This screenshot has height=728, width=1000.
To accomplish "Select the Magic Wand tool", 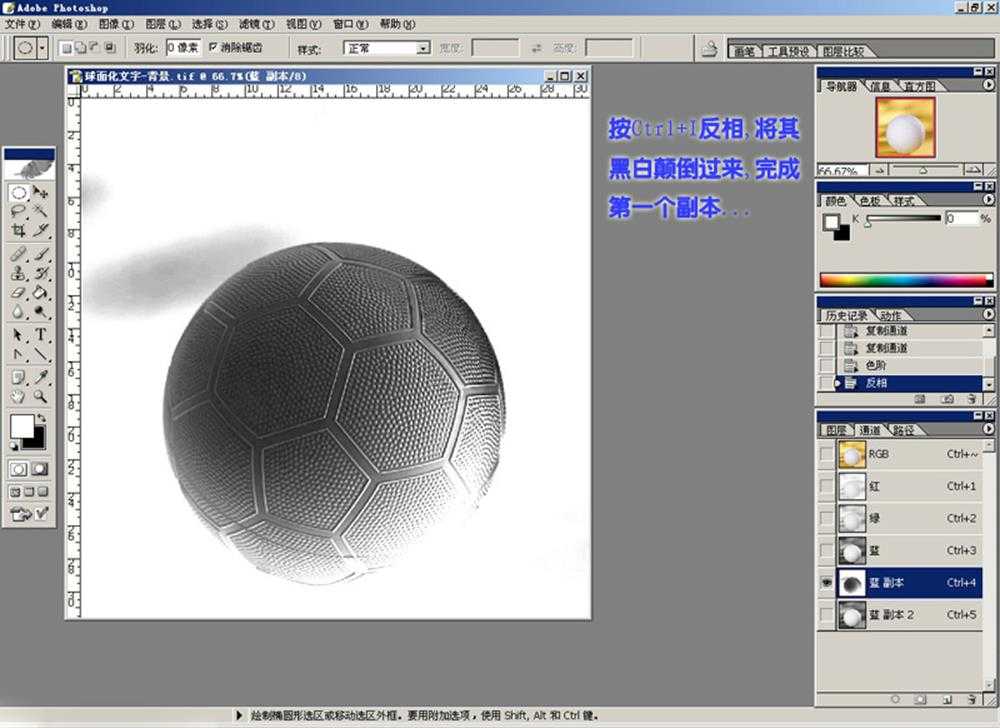I will tap(41, 211).
